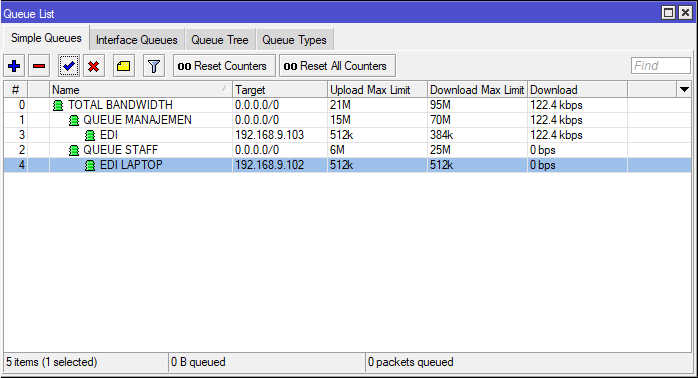Click '0 B queued' status text
This screenshot has height=378, width=698.
coord(198,362)
